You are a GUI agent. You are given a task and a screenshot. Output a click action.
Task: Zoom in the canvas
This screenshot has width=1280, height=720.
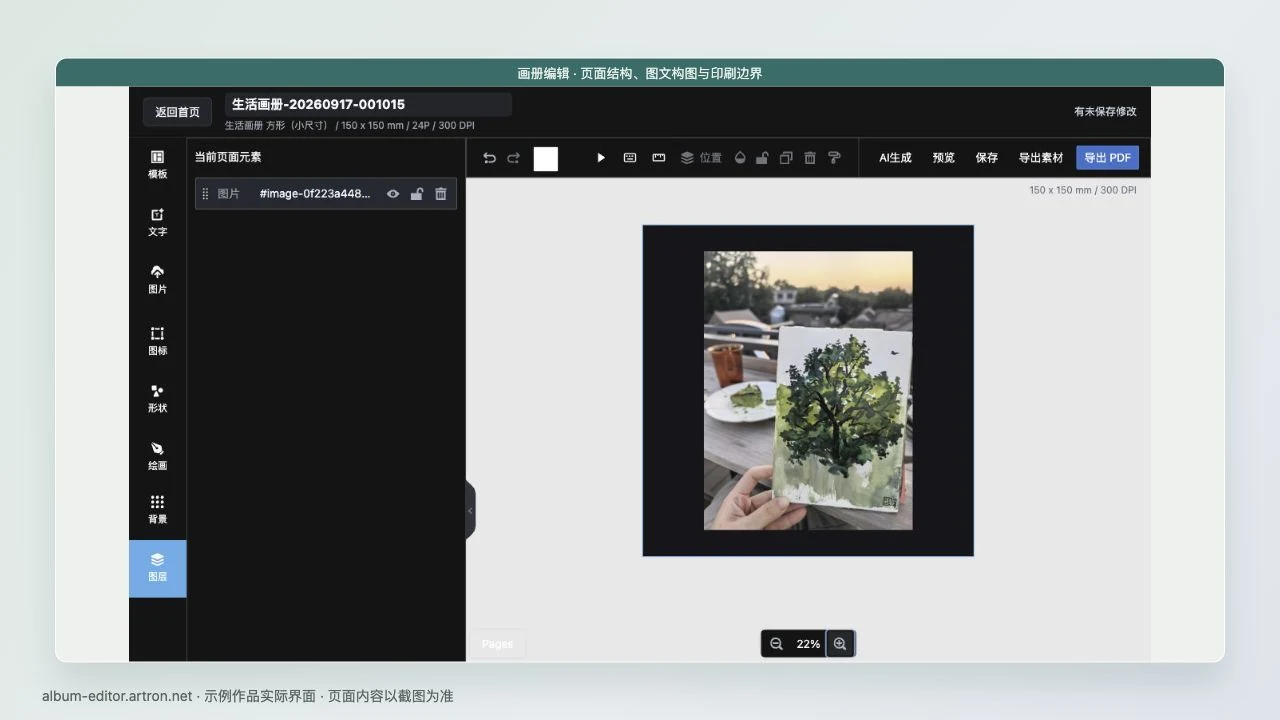click(x=840, y=644)
